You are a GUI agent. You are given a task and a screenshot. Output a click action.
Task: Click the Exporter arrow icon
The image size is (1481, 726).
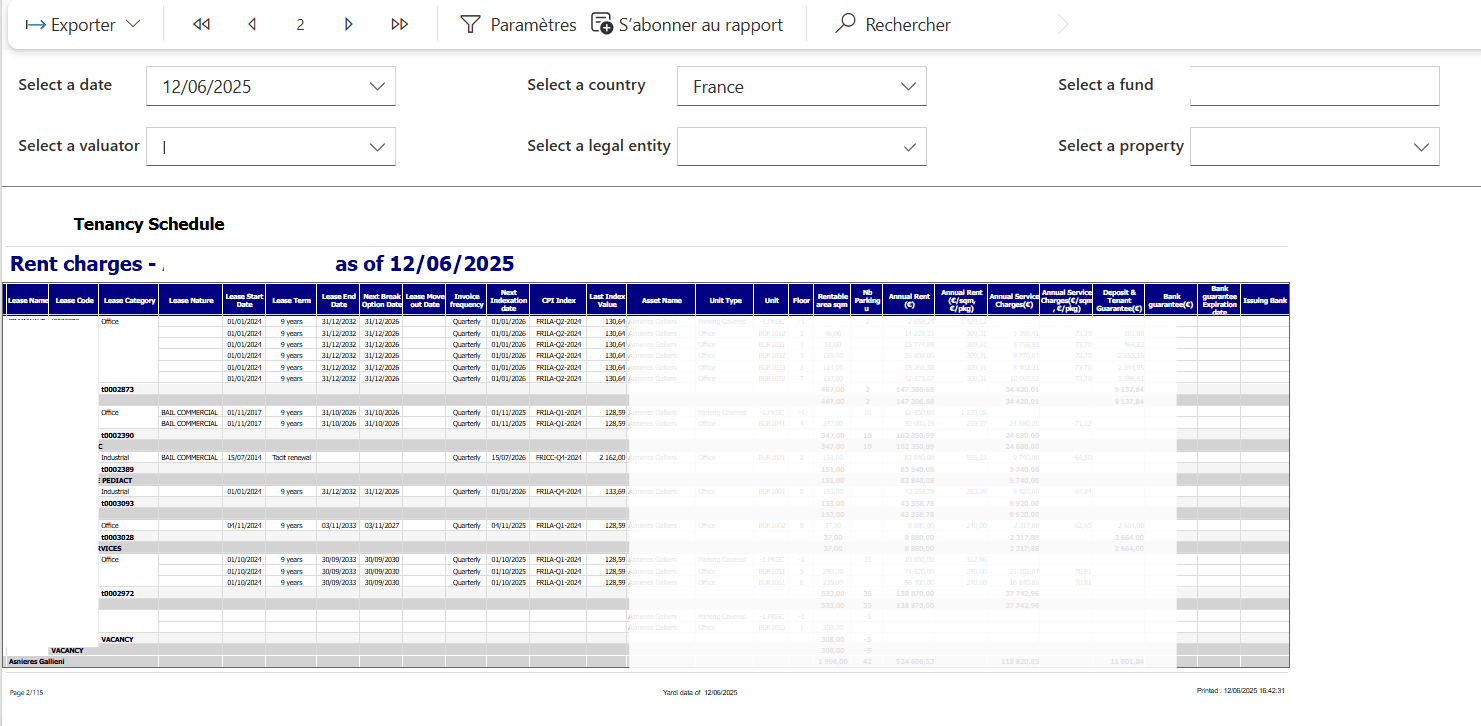[35, 25]
